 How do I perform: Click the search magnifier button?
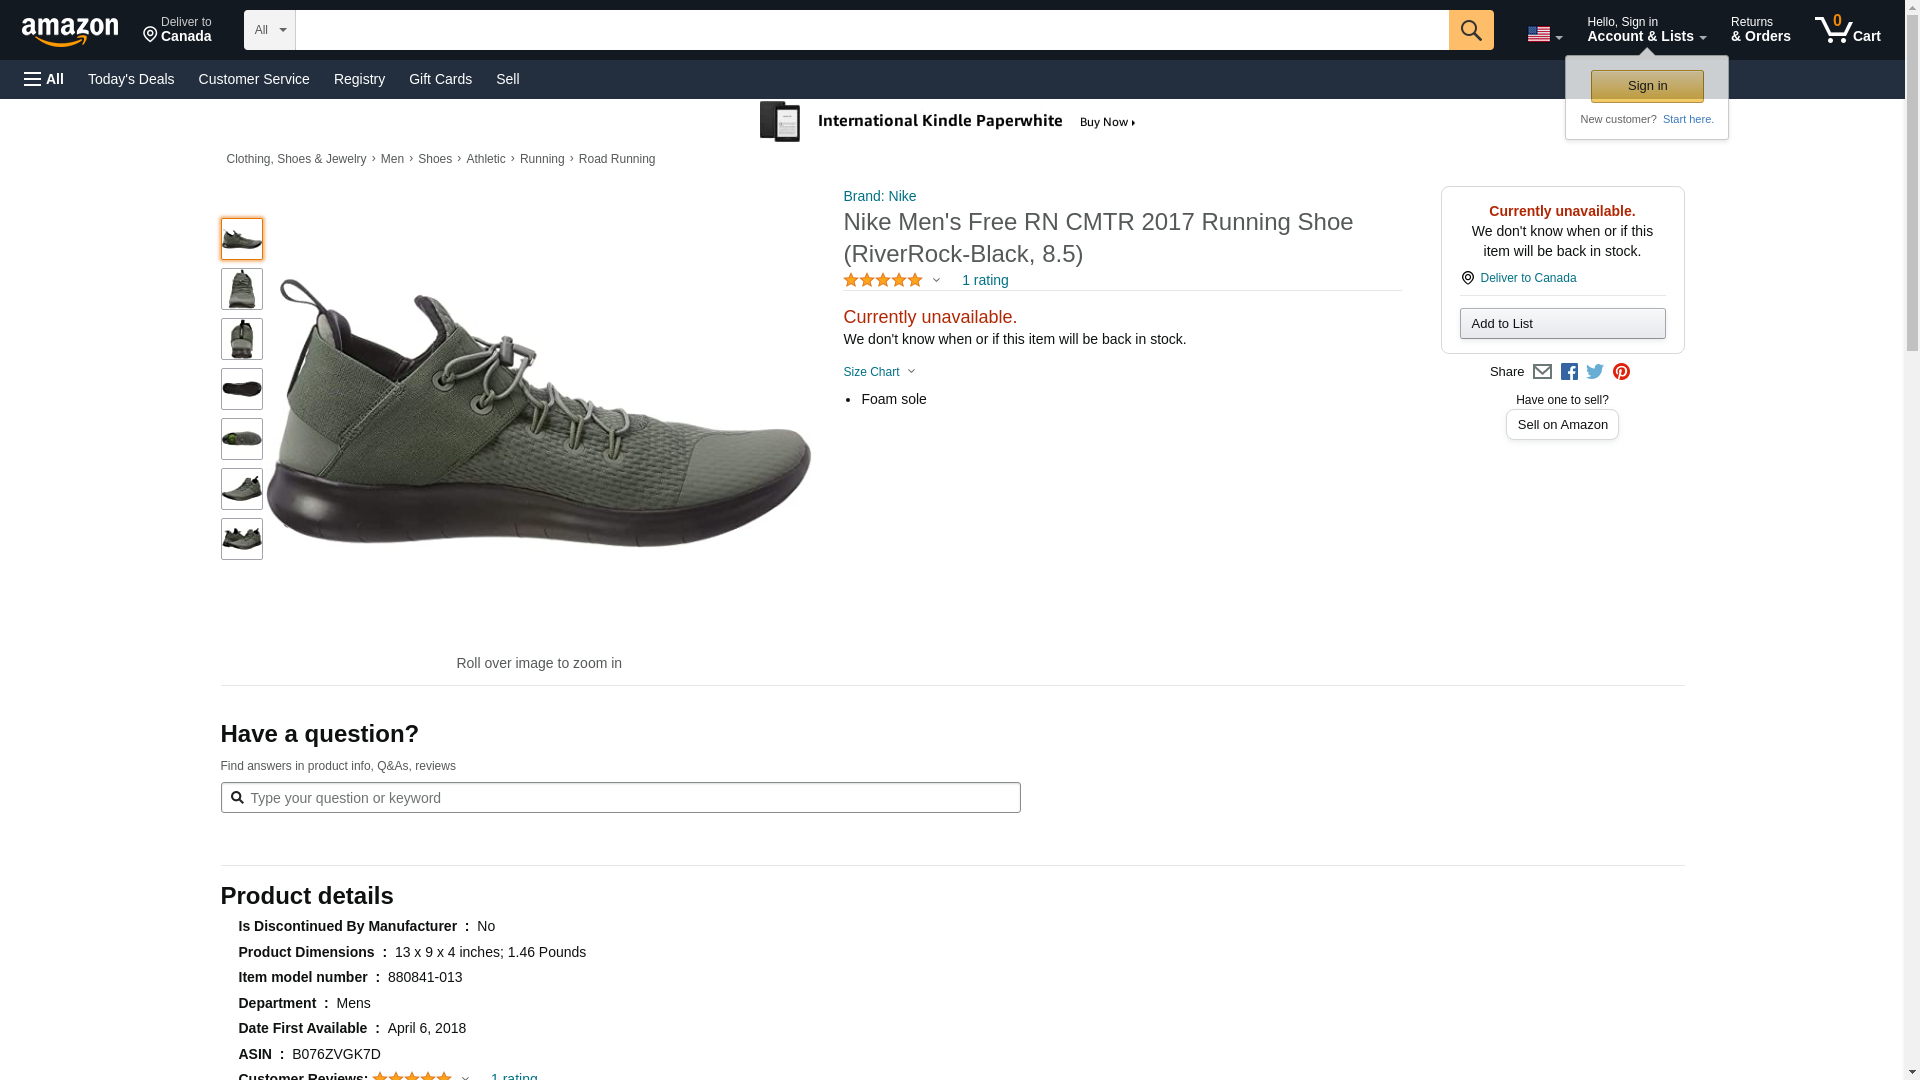(x=1470, y=30)
